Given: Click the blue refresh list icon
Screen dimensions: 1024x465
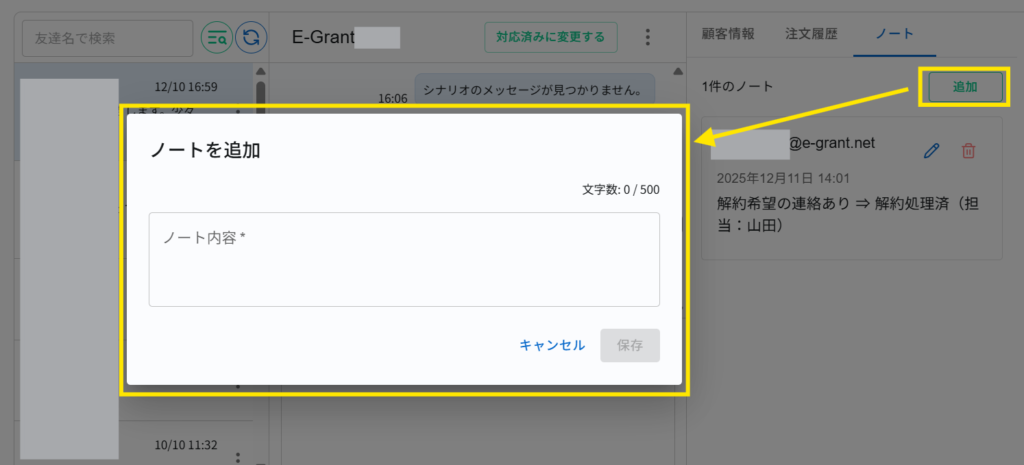Looking at the screenshot, I should 251,38.
